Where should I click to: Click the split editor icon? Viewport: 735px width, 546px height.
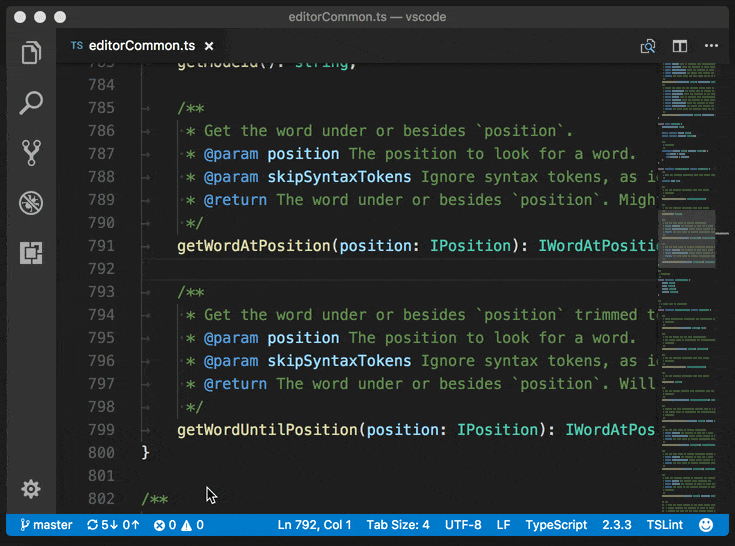click(x=680, y=46)
